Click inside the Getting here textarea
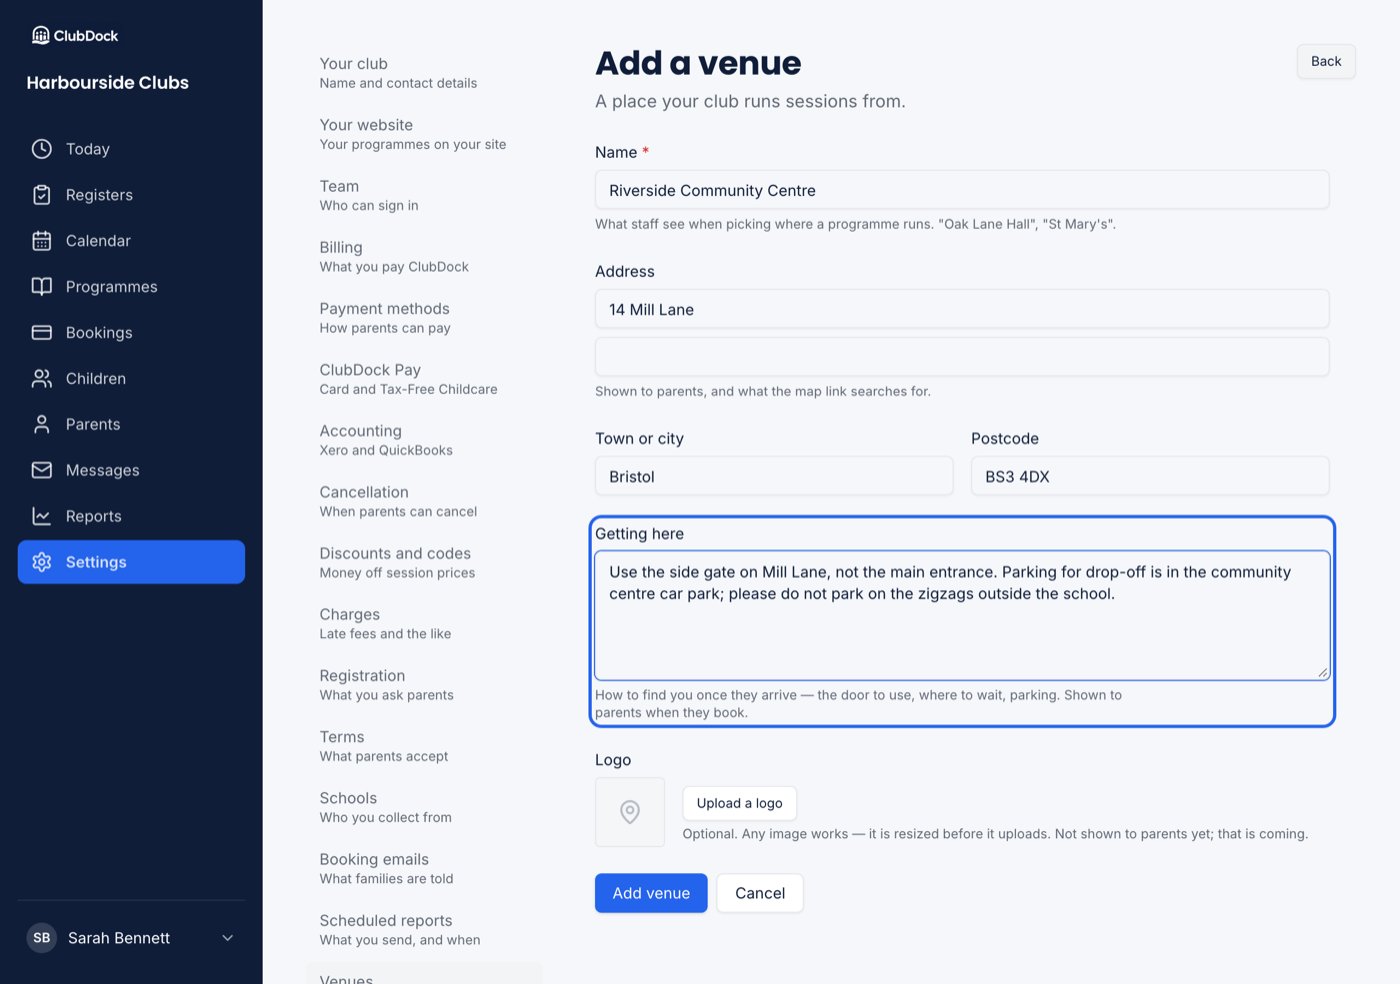This screenshot has width=1400, height=984. coord(962,615)
